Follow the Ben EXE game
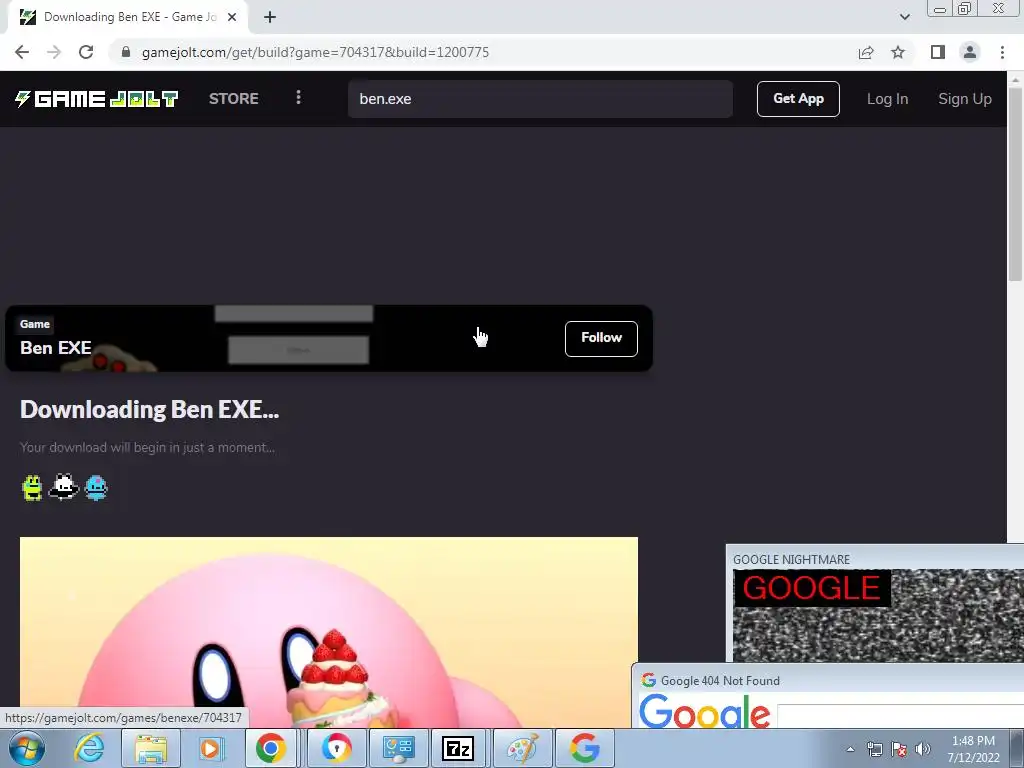 click(601, 338)
